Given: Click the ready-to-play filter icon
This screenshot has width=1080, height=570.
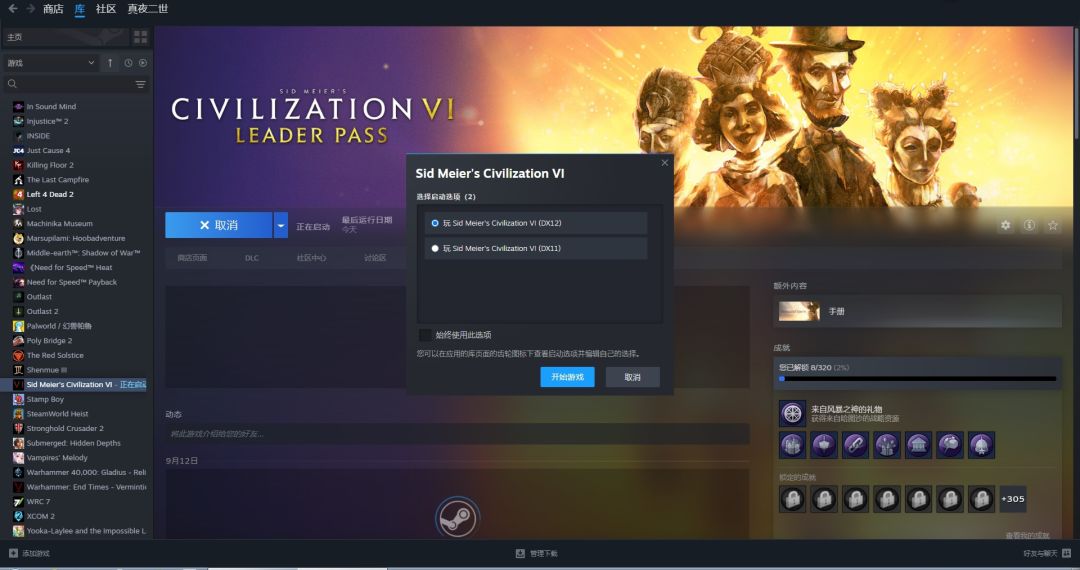Looking at the screenshot, I should (x=143, y=63).
